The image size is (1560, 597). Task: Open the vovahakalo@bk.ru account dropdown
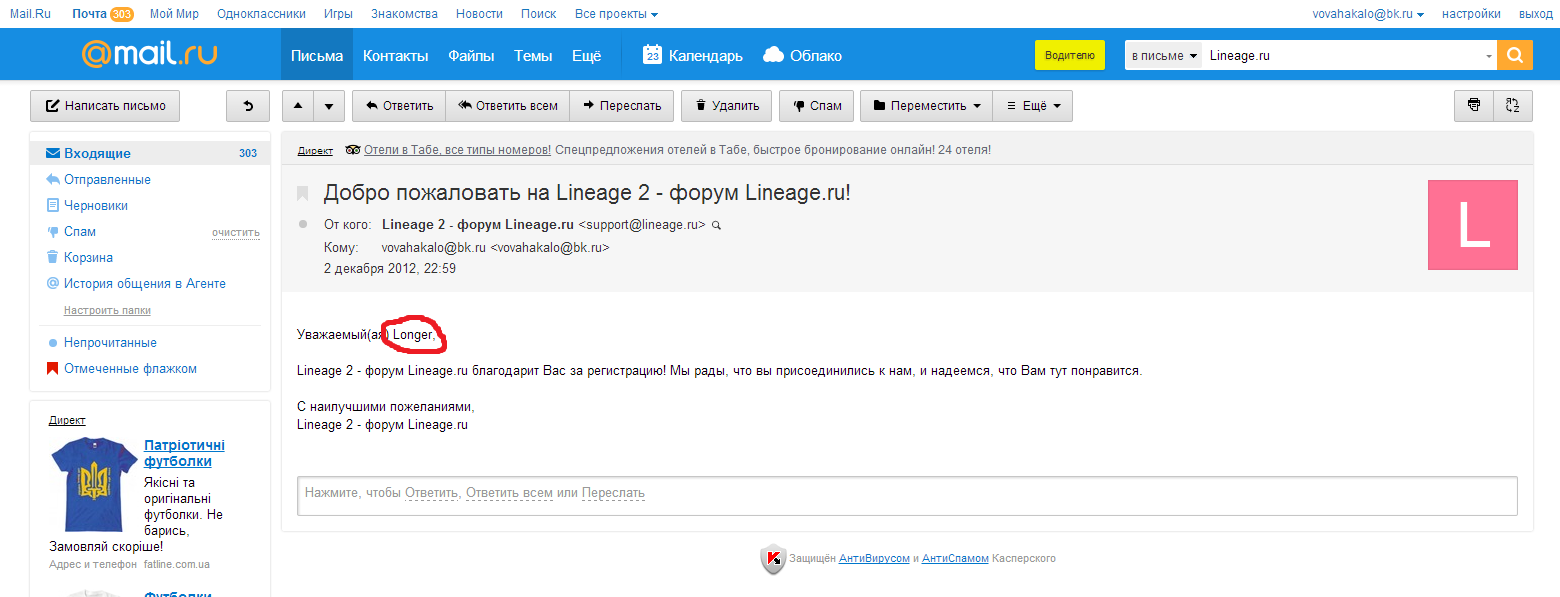click(x=1368, y=14)
